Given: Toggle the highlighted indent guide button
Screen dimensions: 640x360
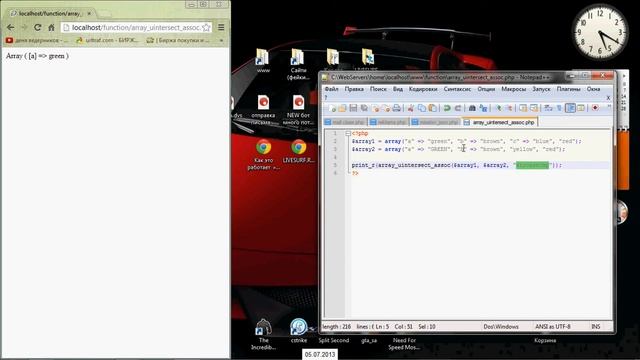Looking at the screenshot, I should (570, 108).
